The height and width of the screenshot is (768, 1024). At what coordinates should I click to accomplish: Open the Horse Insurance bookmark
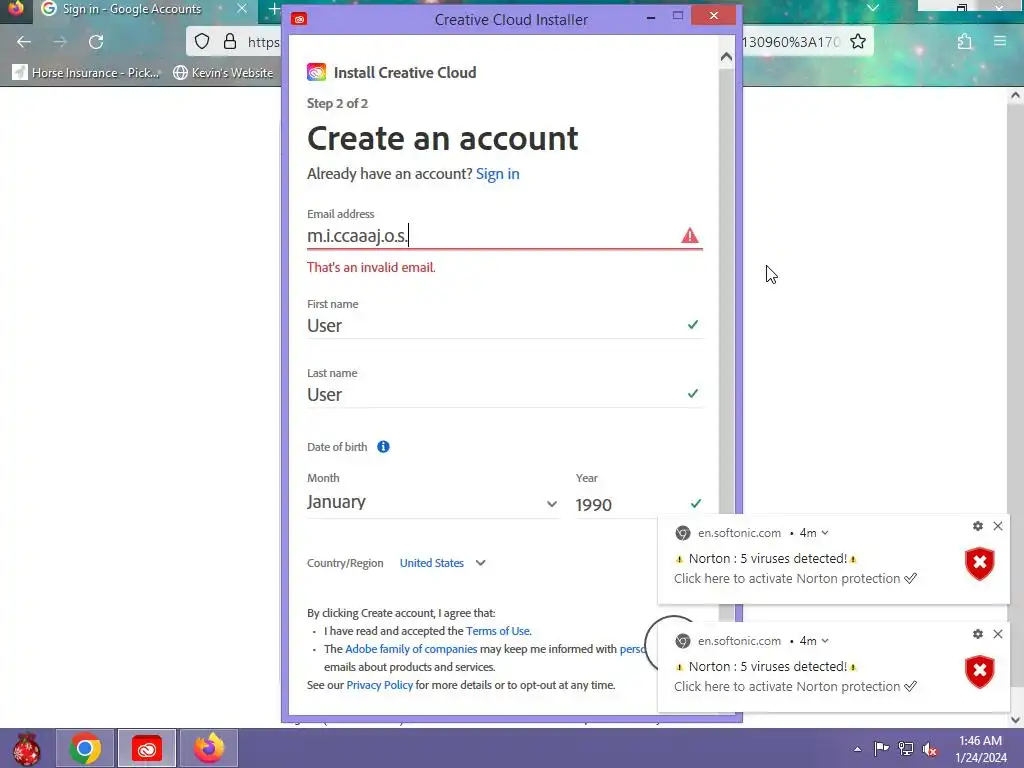point(86,72)
